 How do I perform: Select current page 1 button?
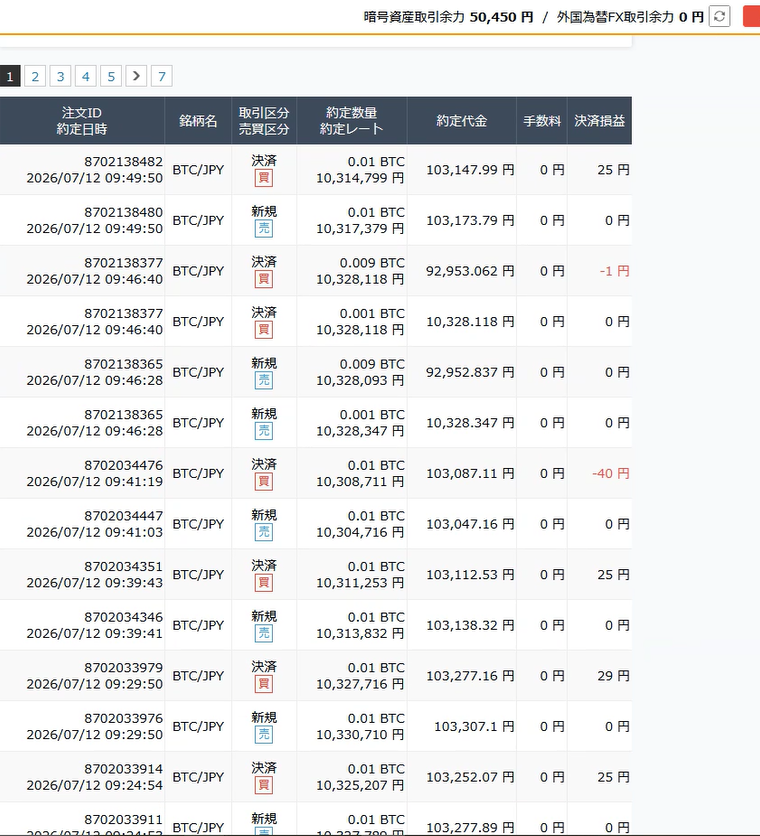point(10,76)
